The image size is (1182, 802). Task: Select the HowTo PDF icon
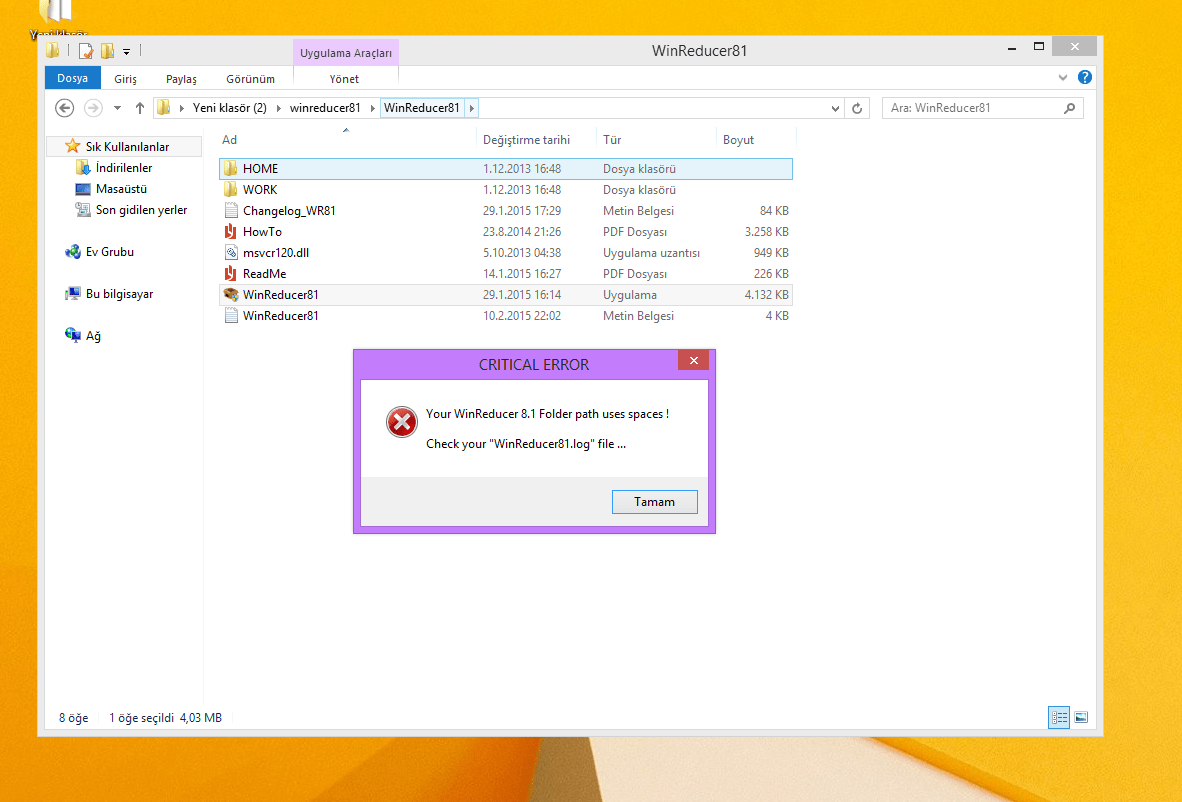(x=231, y=231)
